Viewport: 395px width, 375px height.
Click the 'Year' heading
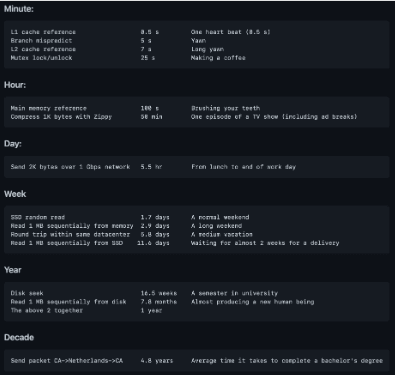point(13,270)
